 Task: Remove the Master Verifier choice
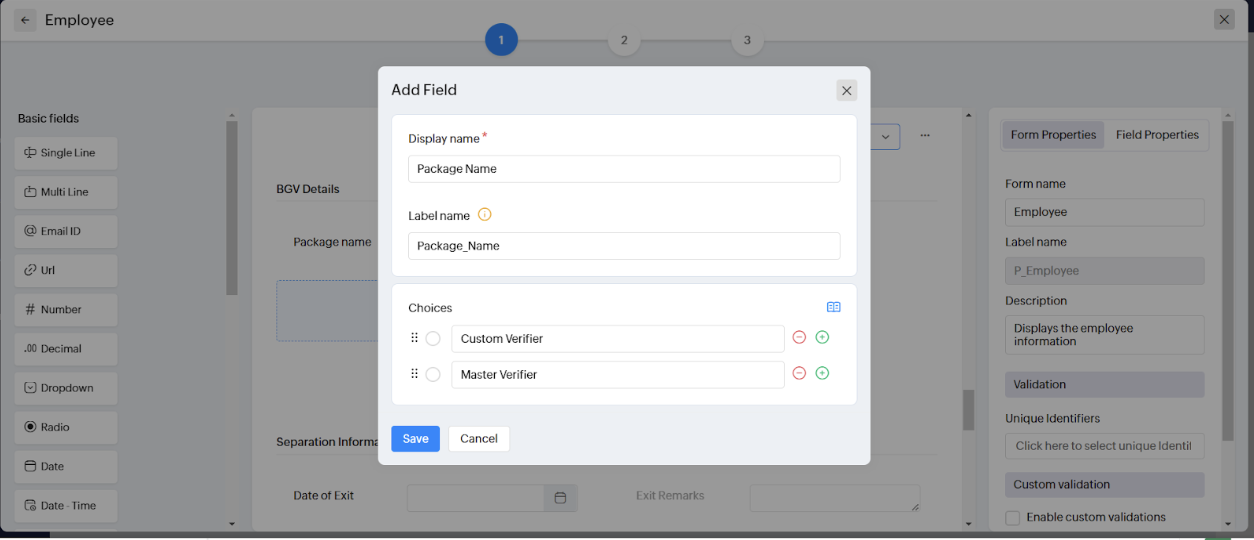point(799,374)
